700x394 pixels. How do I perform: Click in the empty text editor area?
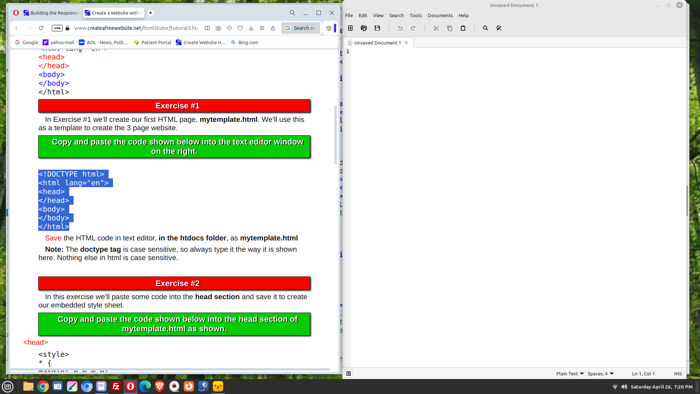coord(518,207)
